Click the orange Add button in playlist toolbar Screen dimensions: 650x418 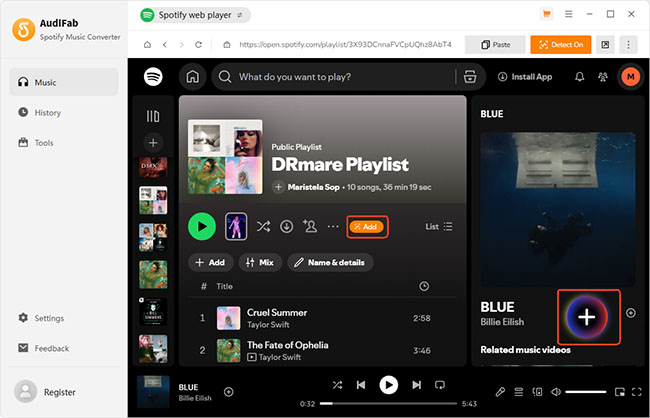point(367,226)
